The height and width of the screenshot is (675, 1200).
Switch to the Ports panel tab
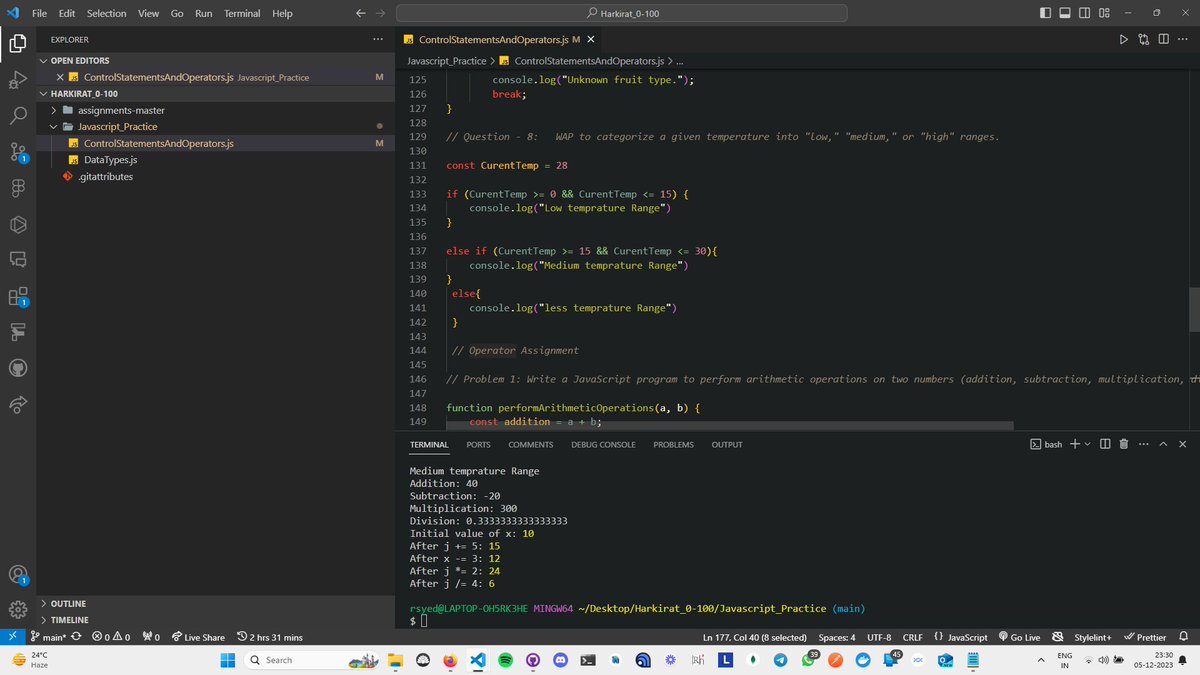(x=478, y=444)
